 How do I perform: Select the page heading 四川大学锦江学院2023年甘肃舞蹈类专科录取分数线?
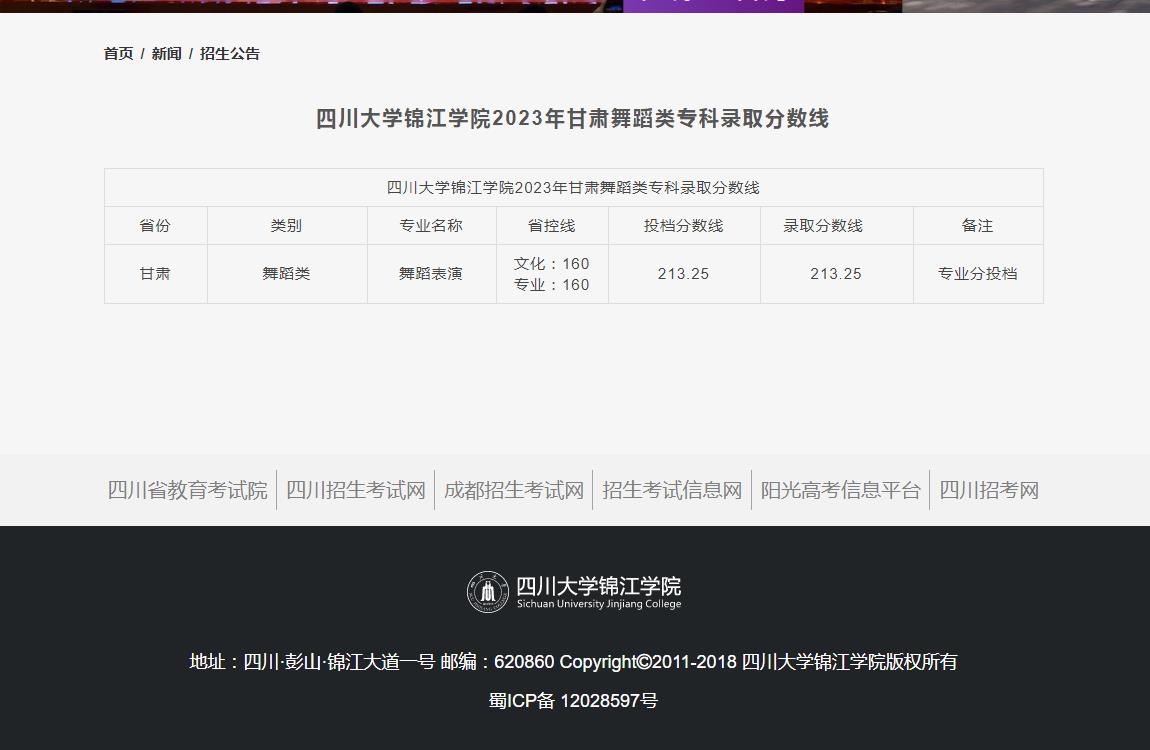click(x=573, y=119)
